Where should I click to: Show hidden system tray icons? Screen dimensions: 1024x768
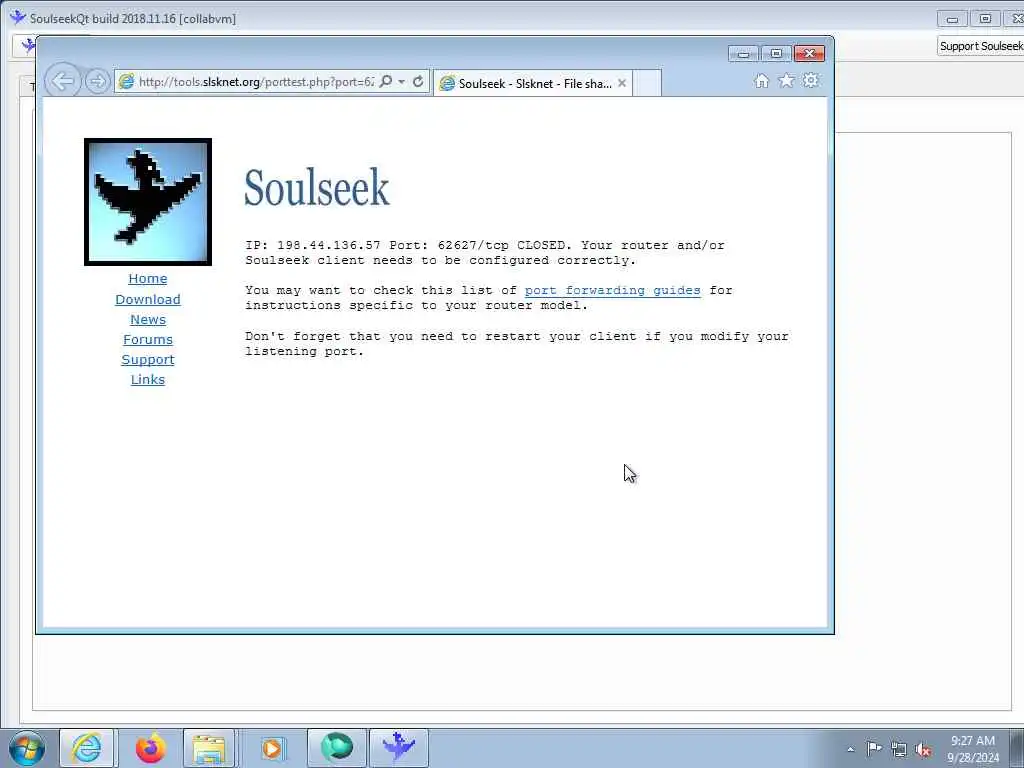click(x=850, y=749)
